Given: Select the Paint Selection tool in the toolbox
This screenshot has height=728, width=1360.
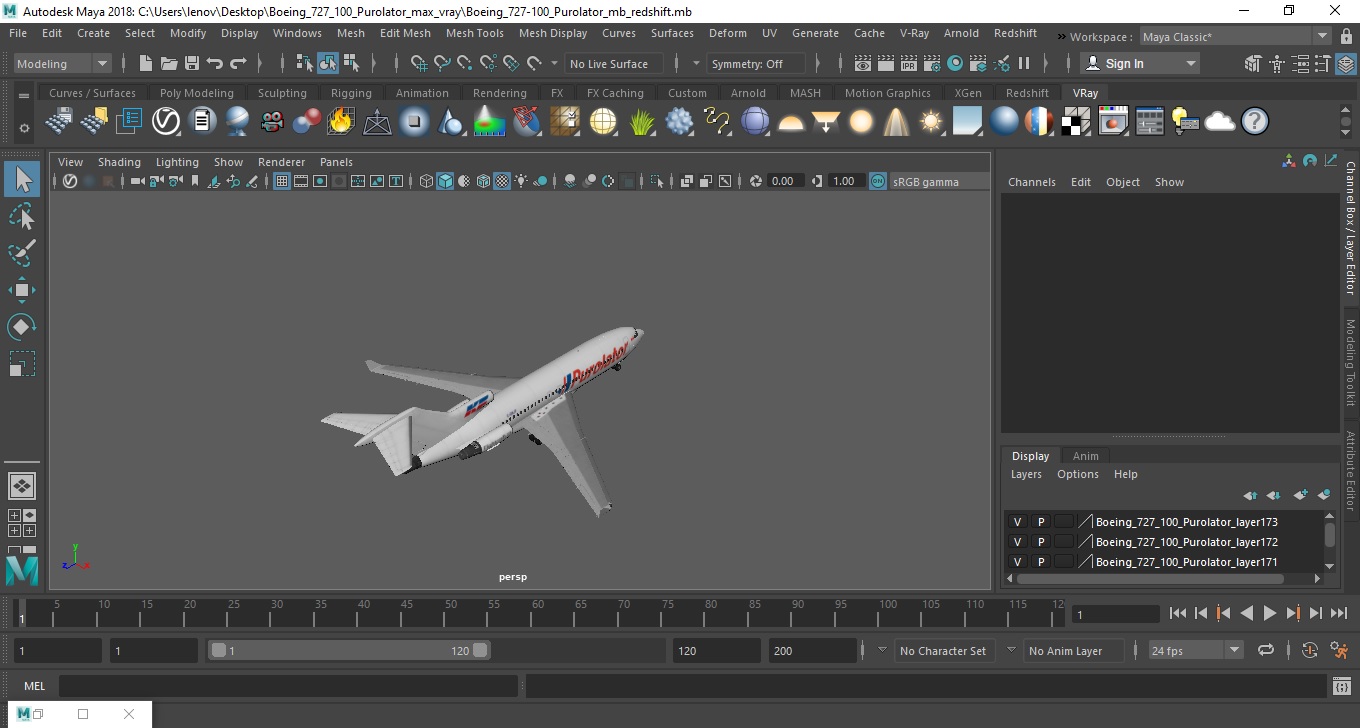Looking at the screenshot, I should (x=22, y=253).
